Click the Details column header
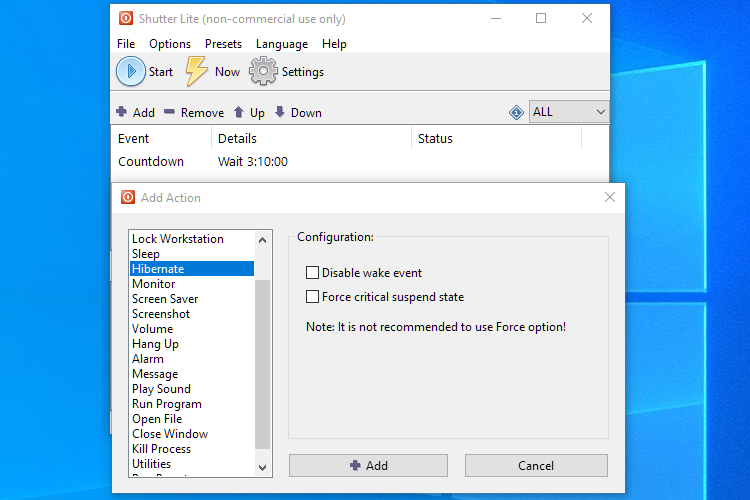Screen dimensions: 750x500 [311, 139]
